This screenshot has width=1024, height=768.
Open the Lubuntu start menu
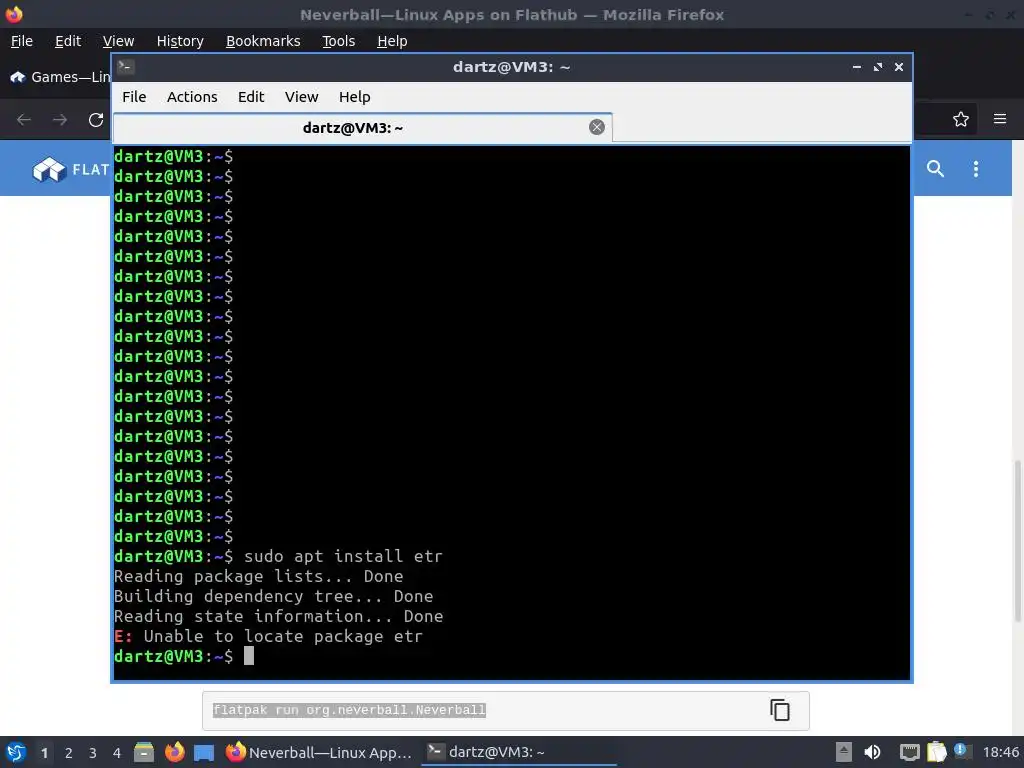click(x=15, y=752)
